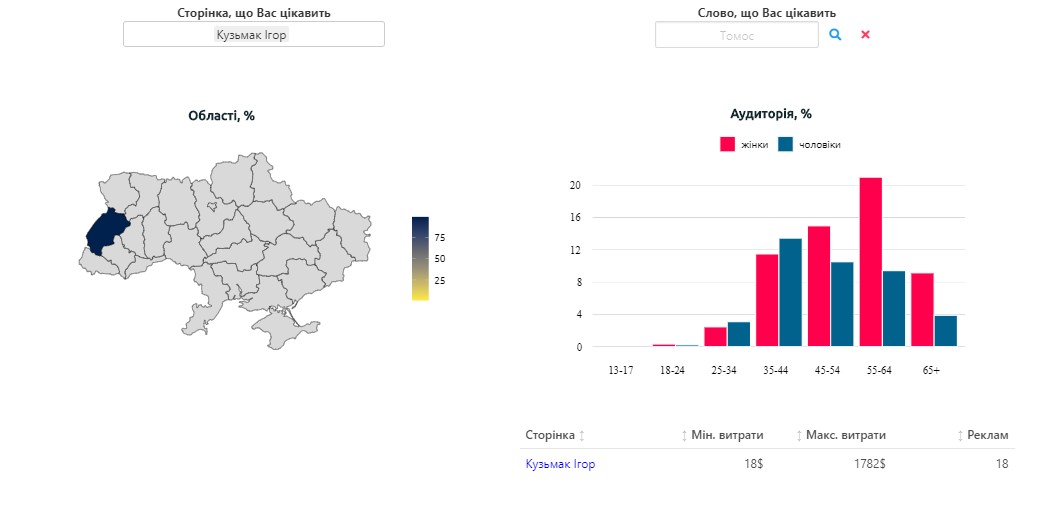The width and height of the screenshot is (1050, 510).
Task: Open the Кузьмак Ігор page link
Action: click(x=560, y=464)
